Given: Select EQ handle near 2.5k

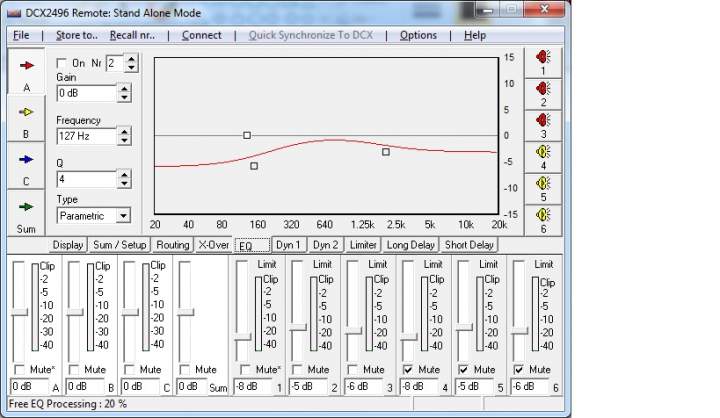Looking at the screenshot, I should (x=386, y=152).
